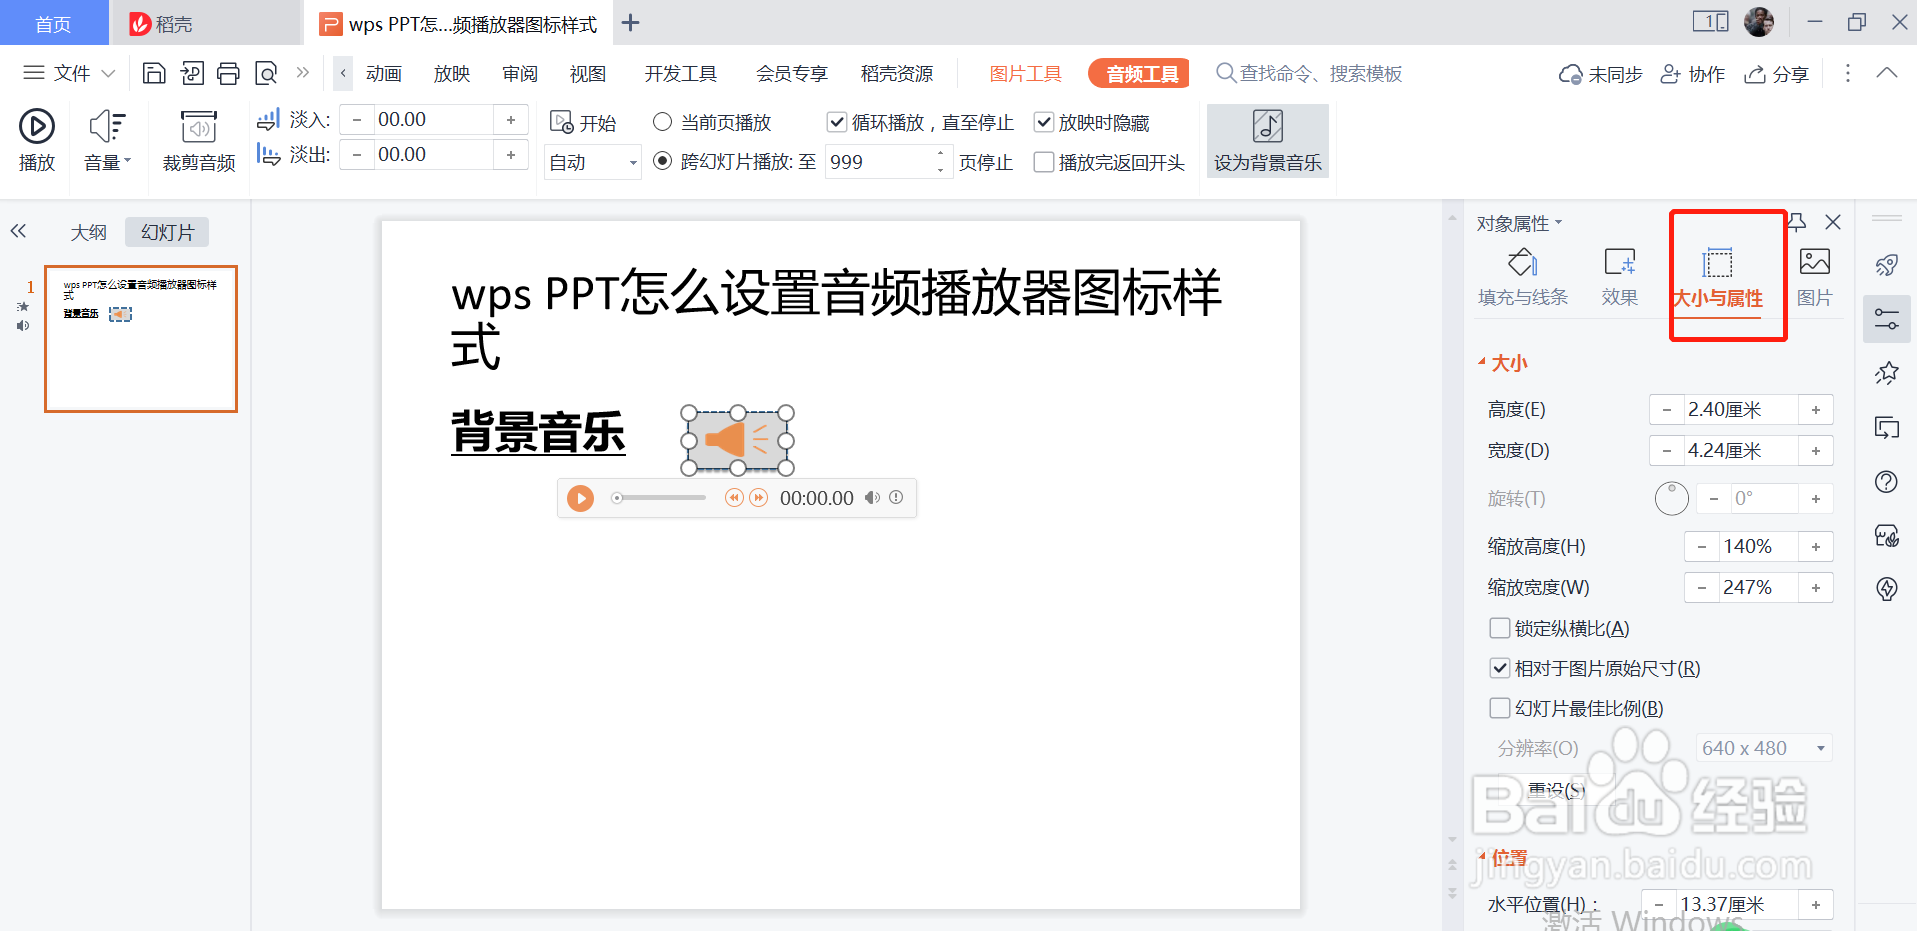
Task: Decrease Fade Out time with minus button
Action: (357, 155)
